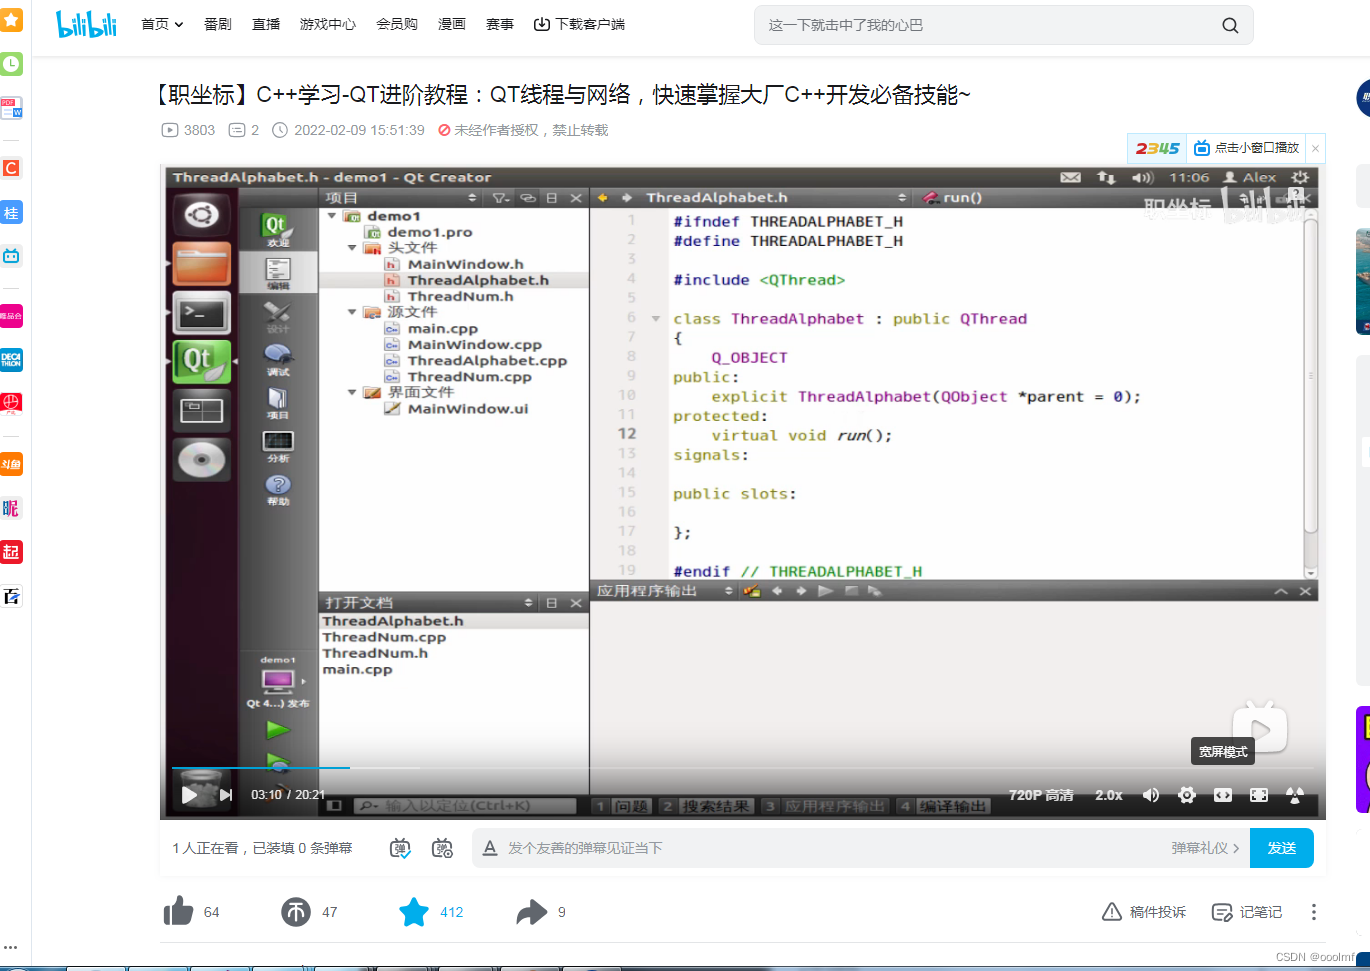Click Qt Creator Debug mode bug icon
This screenshot has height=971, width=1370.
coord(278,359)
